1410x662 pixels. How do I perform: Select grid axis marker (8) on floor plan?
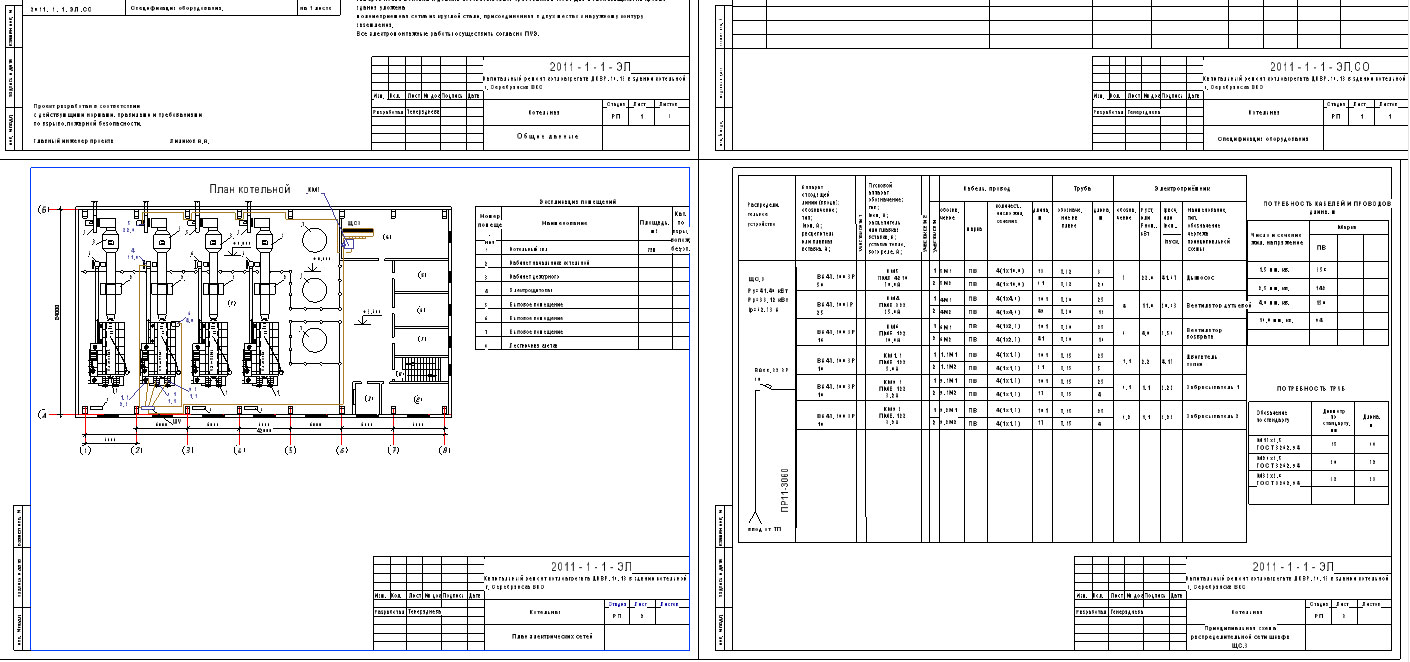(x=445, y=451)
